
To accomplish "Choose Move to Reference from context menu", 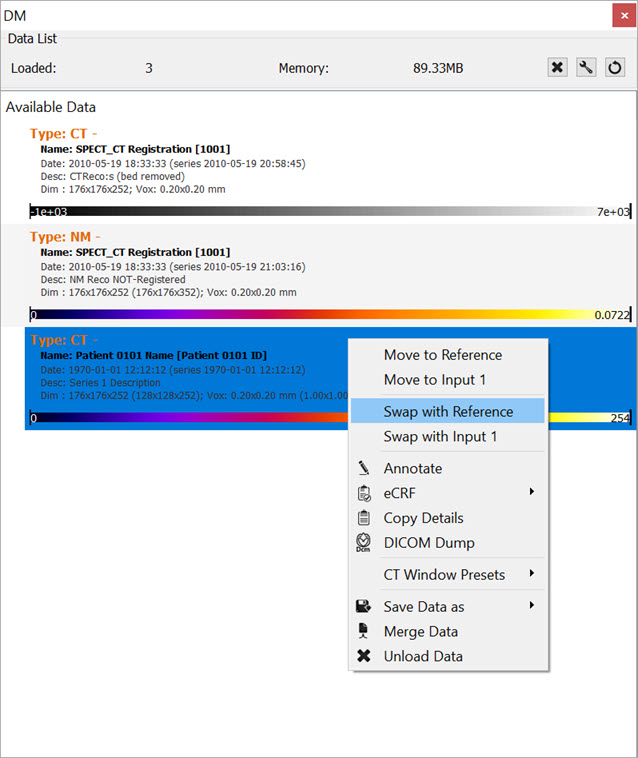I will point(442,355).
